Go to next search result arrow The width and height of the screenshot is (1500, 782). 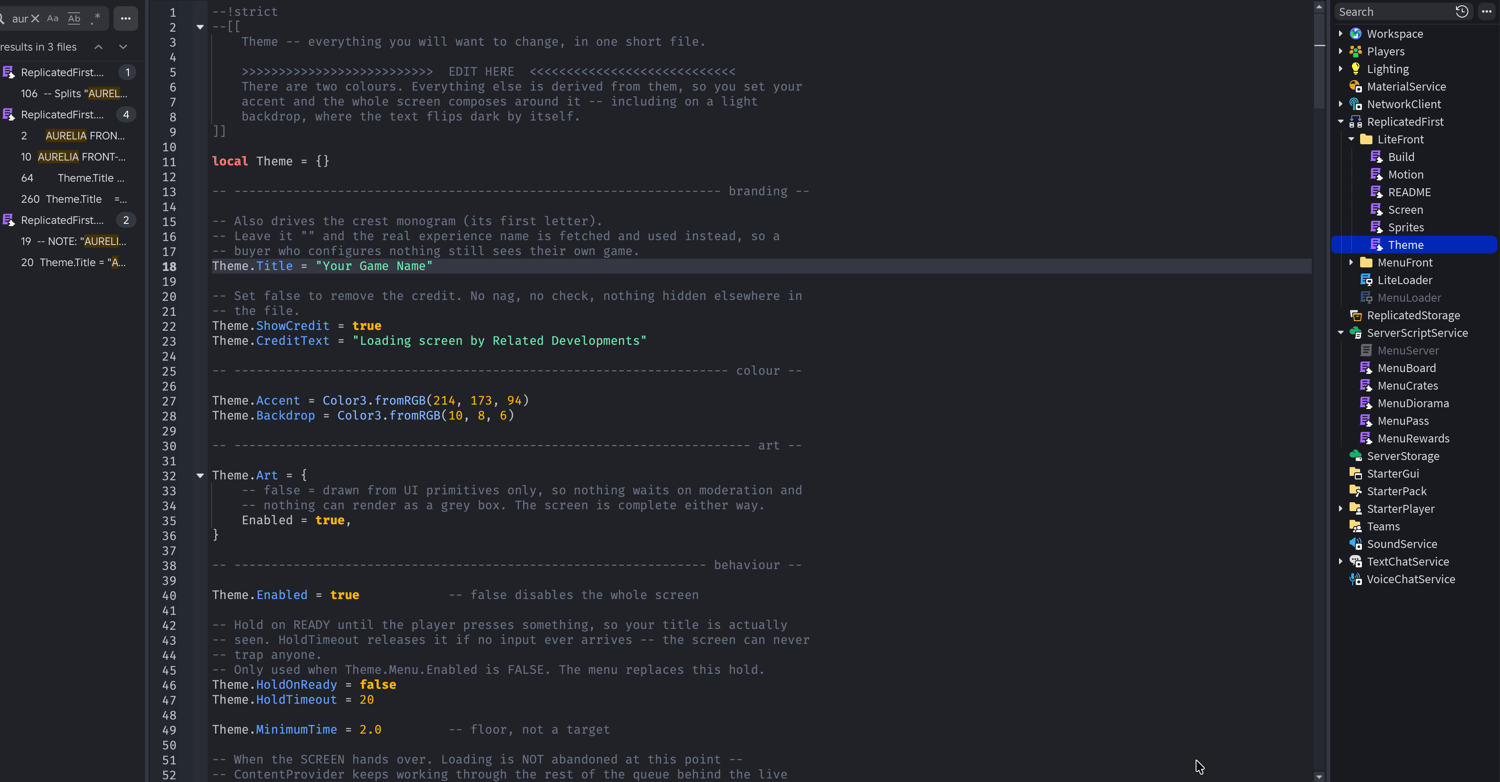[x=123, y=47]
